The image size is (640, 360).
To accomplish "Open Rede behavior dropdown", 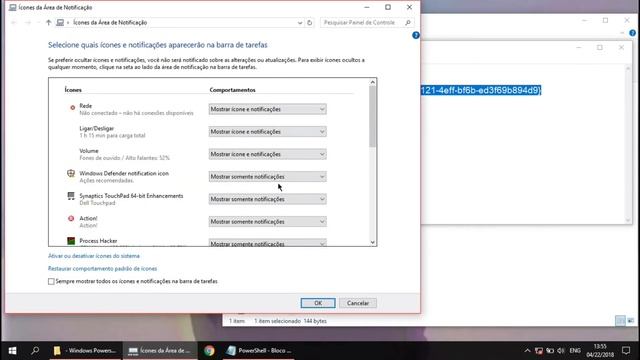I will tap(267, 109).
